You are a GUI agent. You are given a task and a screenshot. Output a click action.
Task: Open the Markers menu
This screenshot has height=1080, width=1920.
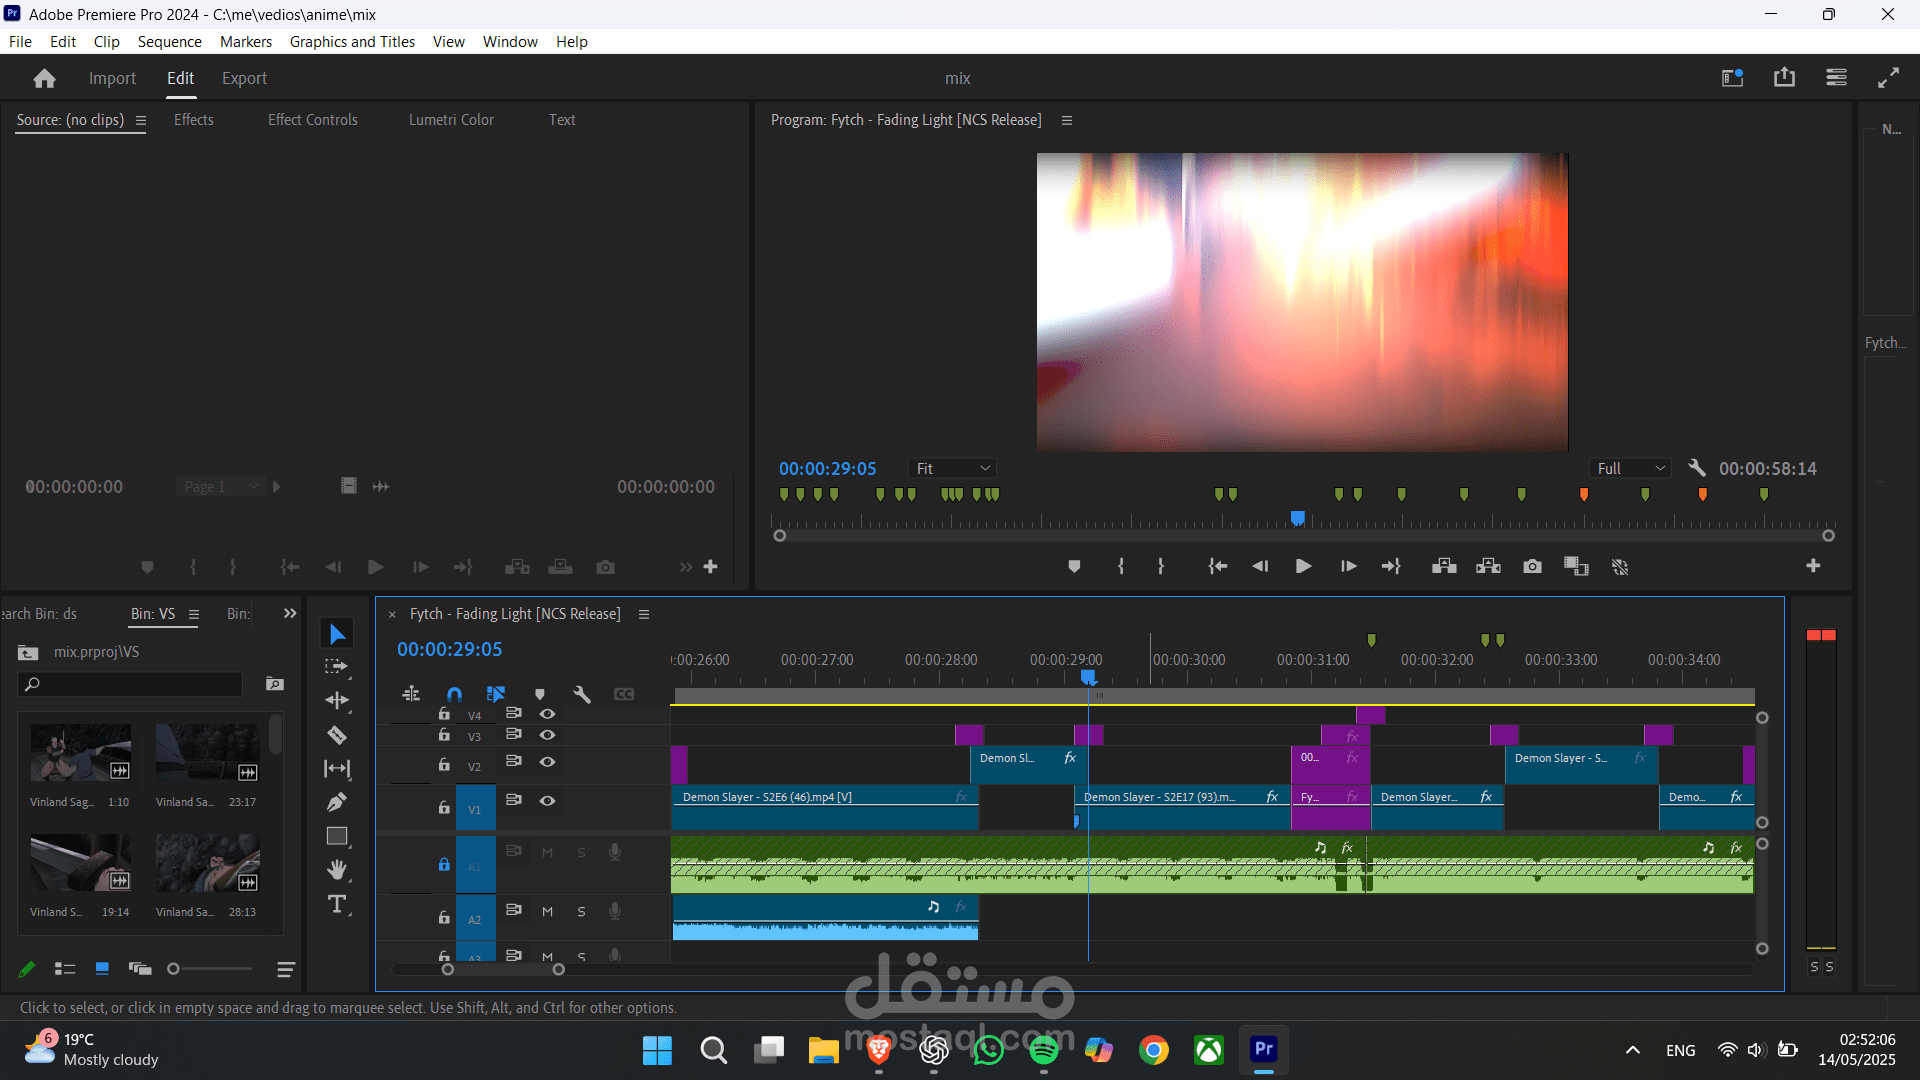246,42
